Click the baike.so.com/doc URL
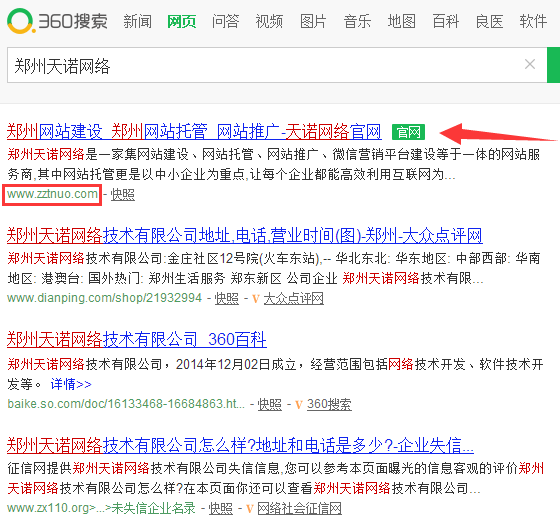This screenshot has height=523, width=560. pos(126,404)
